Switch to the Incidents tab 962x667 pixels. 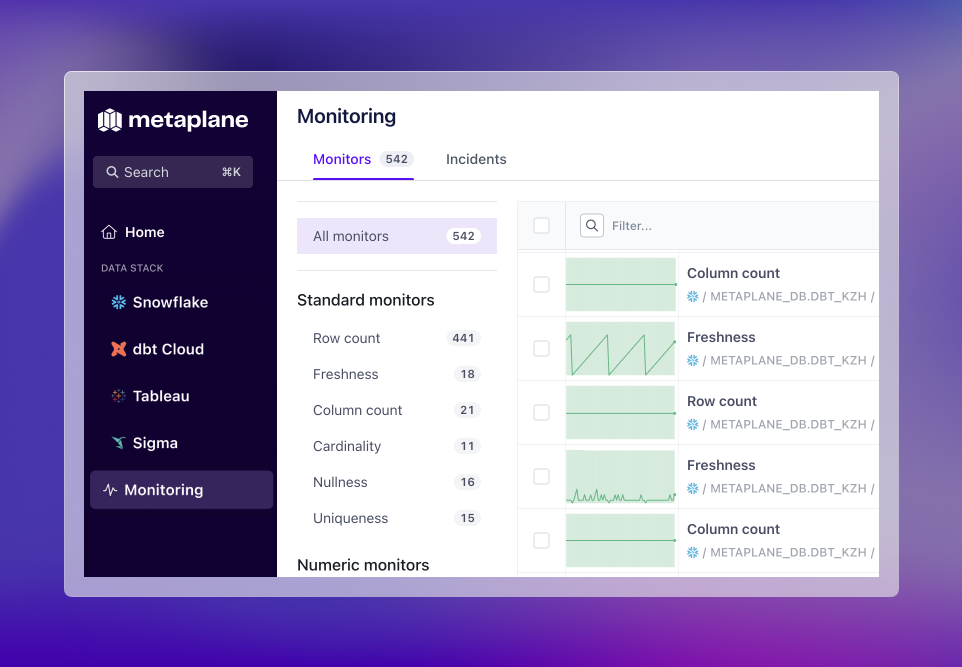click(x=476, y=159)
